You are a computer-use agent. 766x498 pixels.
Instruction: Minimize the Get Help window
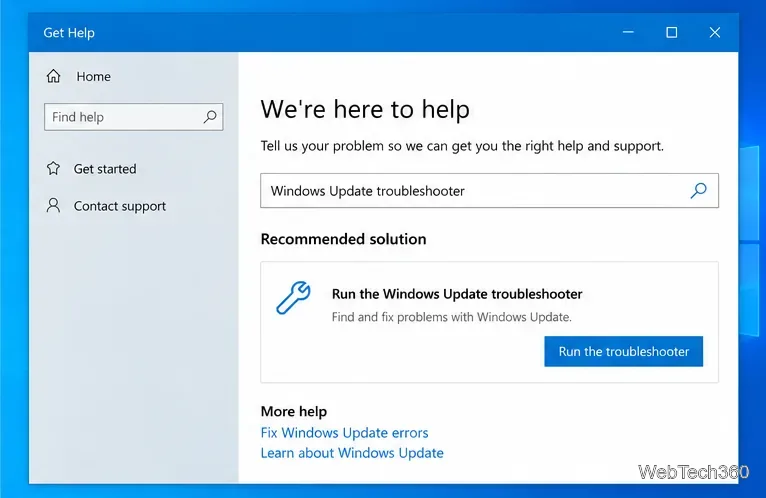coord(628,32)
